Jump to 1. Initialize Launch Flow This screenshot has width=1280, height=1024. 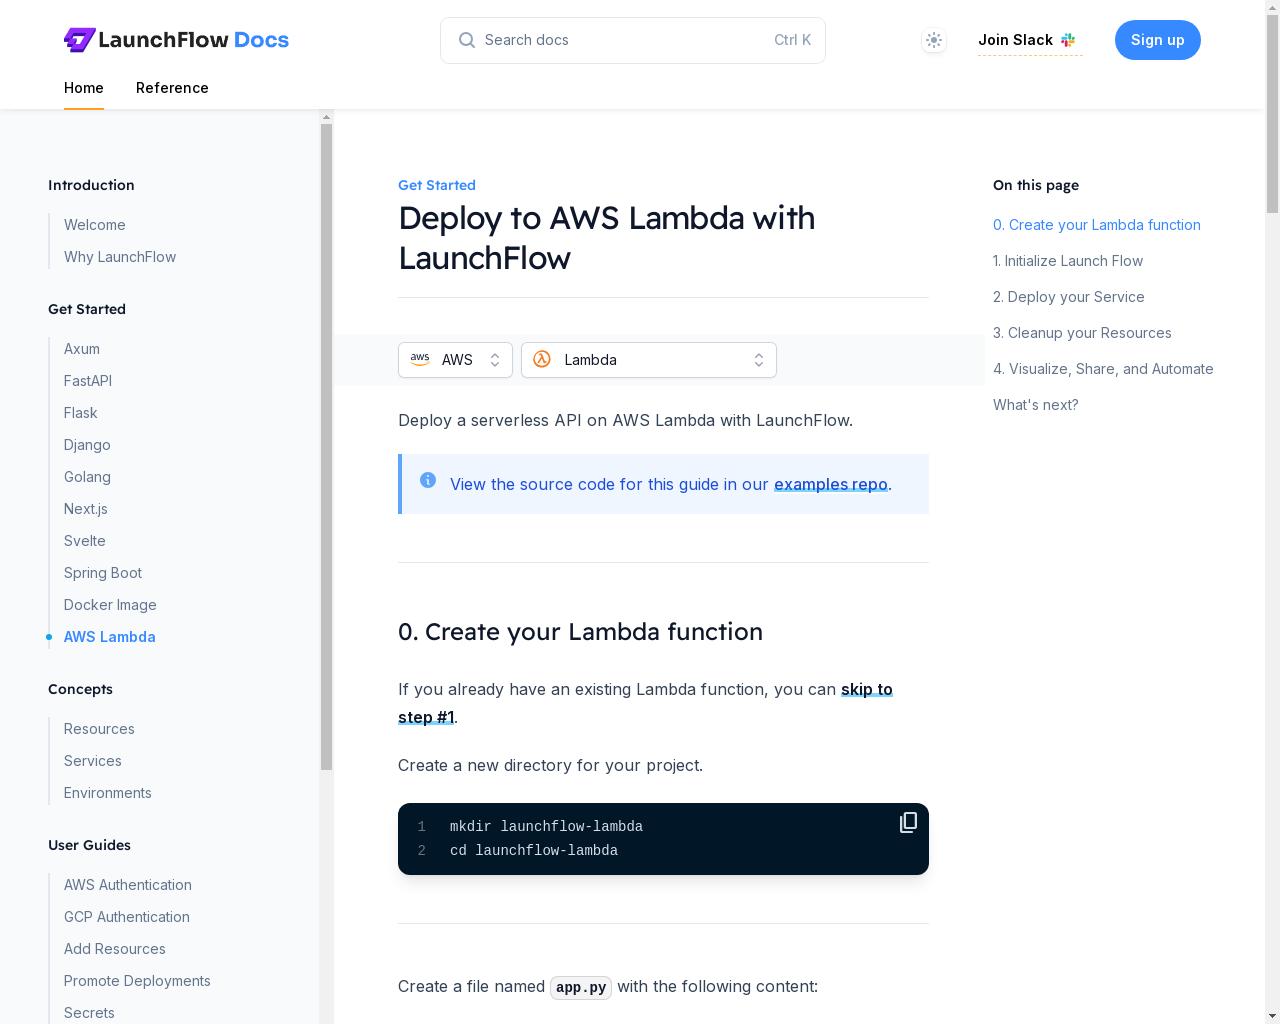pyautogui.click(x=1068, y=261)
